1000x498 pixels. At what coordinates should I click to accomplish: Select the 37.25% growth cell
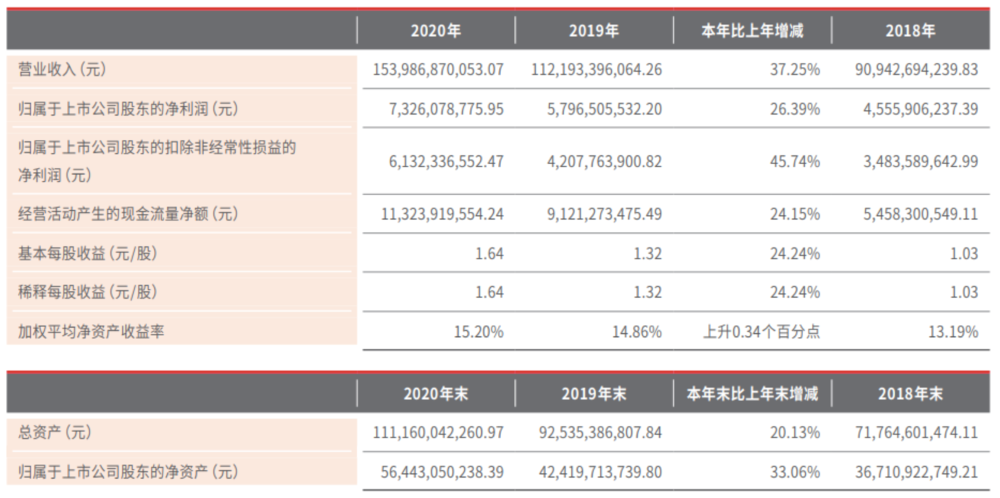pos(794,70)
